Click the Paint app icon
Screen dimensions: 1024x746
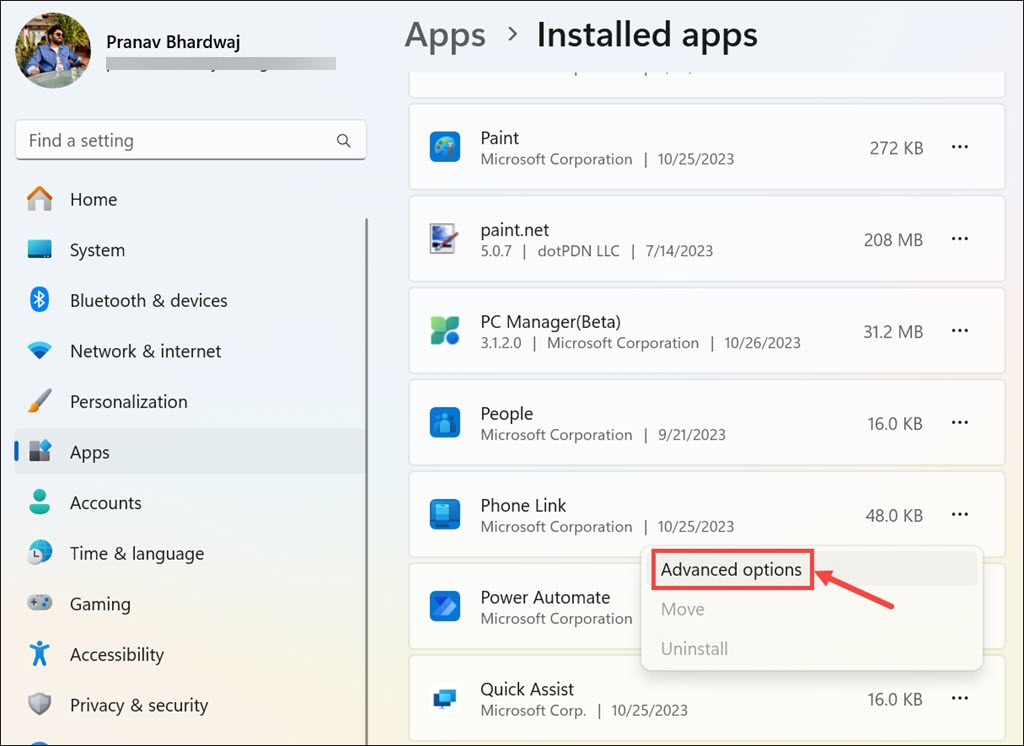point(444,147)
